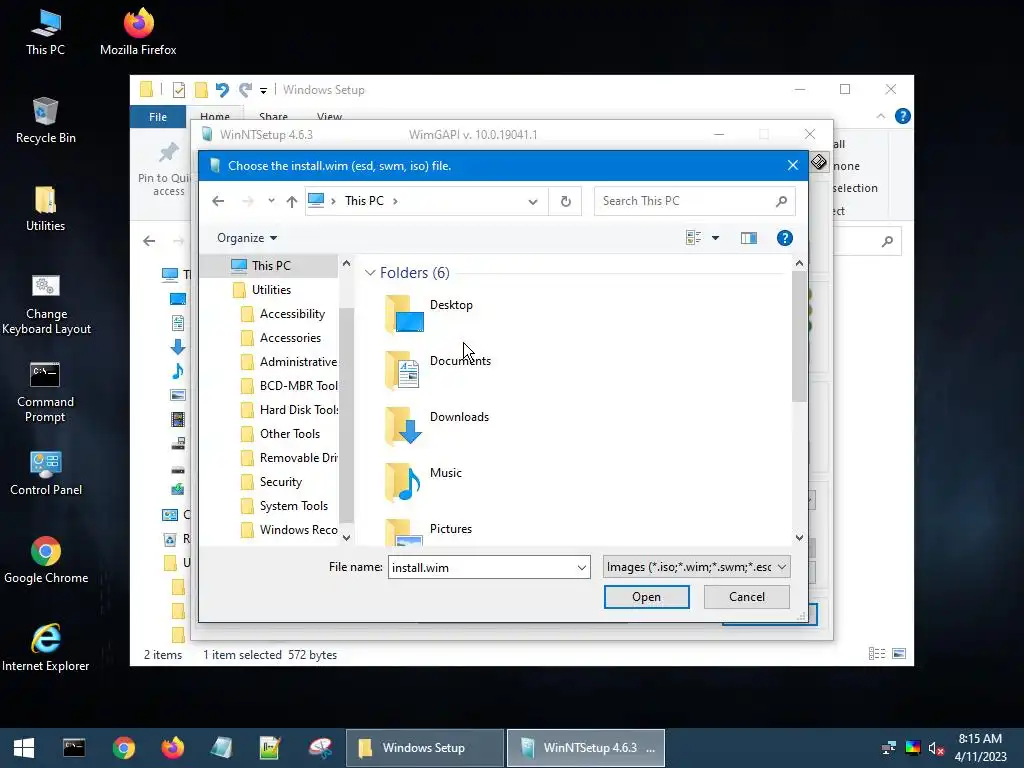
Task: Open view options dropdown arrow
Action: click(x=716, y=238)
